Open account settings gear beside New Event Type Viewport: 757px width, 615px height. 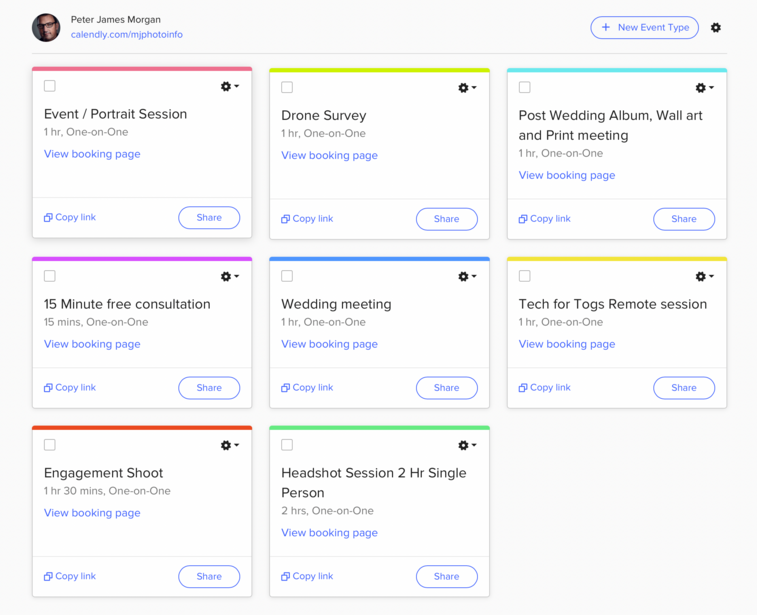(715, 28)
